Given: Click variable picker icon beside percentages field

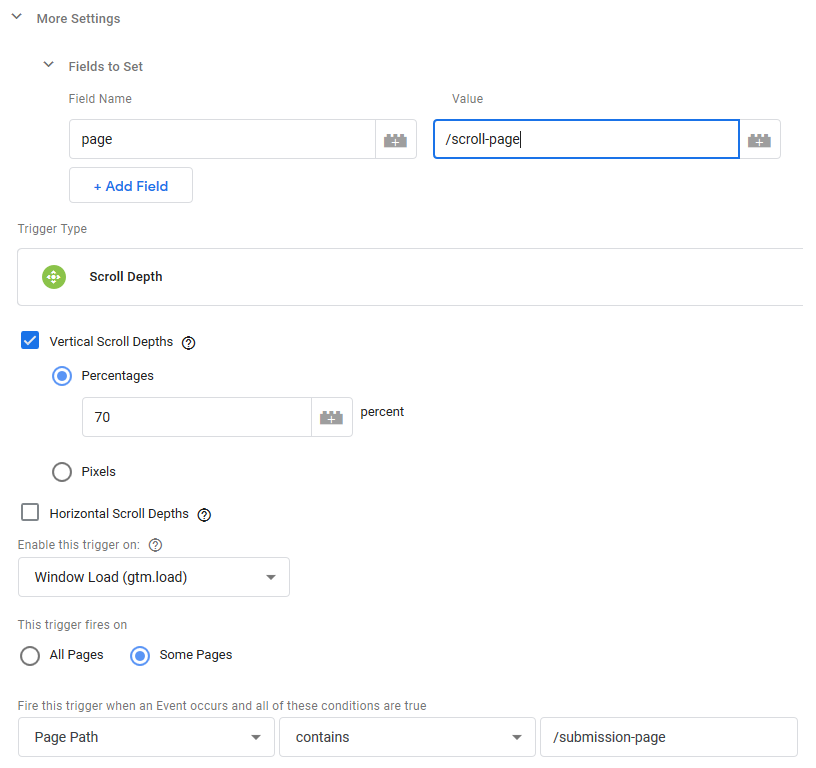Looking at the screenshot, I should (332, 417).
